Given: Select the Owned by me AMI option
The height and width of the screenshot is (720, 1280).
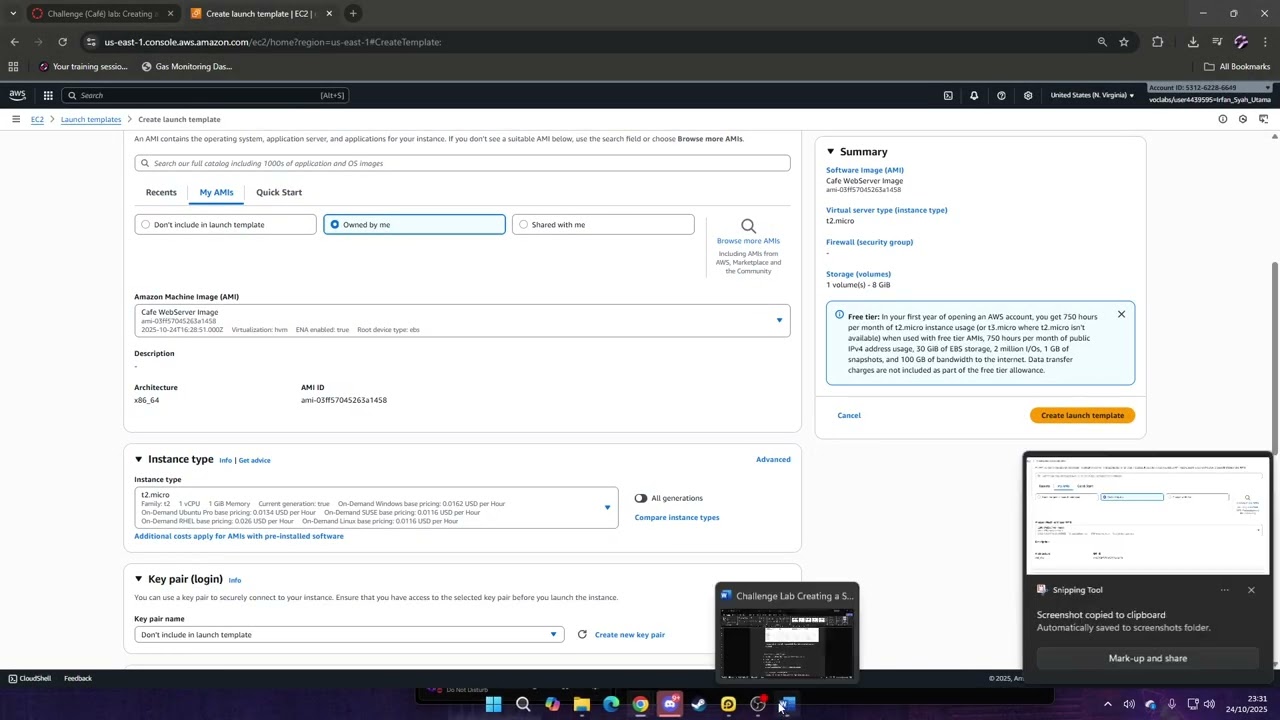Looking at the screenshot, I should (x=414, y=225).
